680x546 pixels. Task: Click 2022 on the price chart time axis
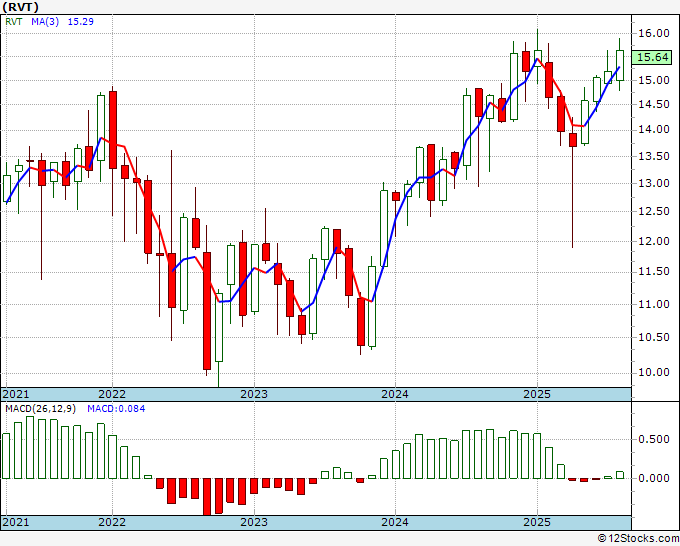(112, 394)
